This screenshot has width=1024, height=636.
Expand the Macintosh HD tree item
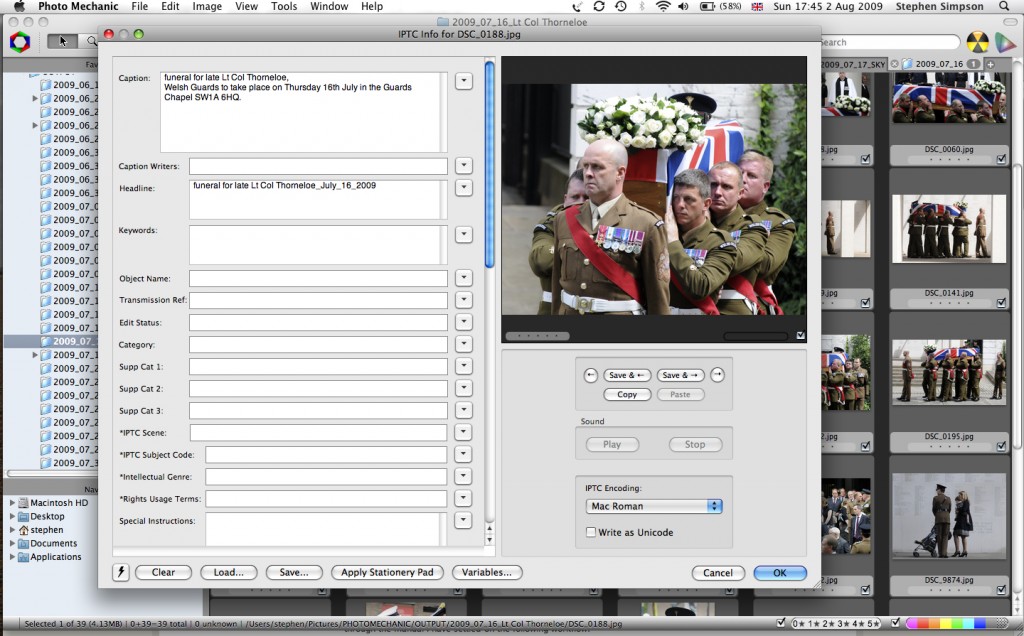pyautogui.click(x=12, y=503)
